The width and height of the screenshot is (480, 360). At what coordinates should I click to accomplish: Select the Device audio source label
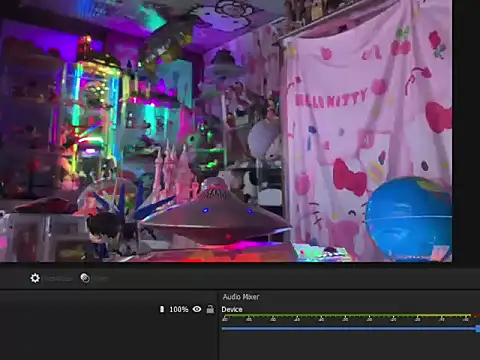click(x=232, y=309)
